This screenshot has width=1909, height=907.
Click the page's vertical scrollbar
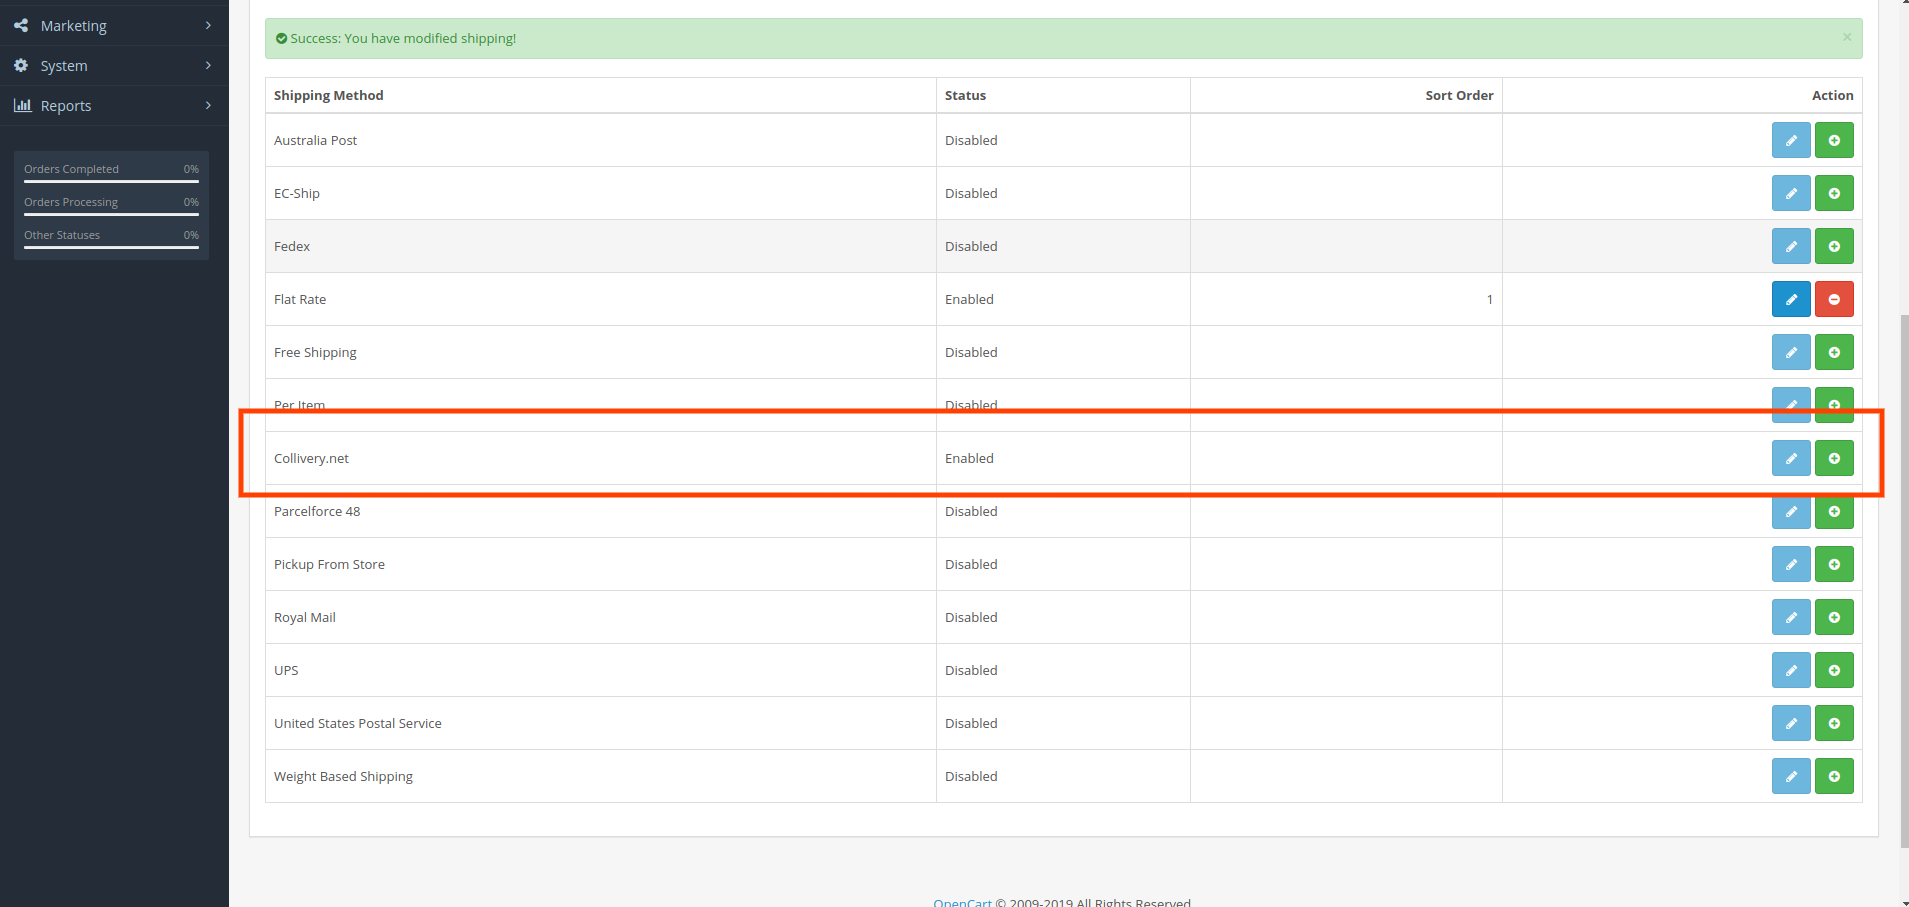[1903, 580]
